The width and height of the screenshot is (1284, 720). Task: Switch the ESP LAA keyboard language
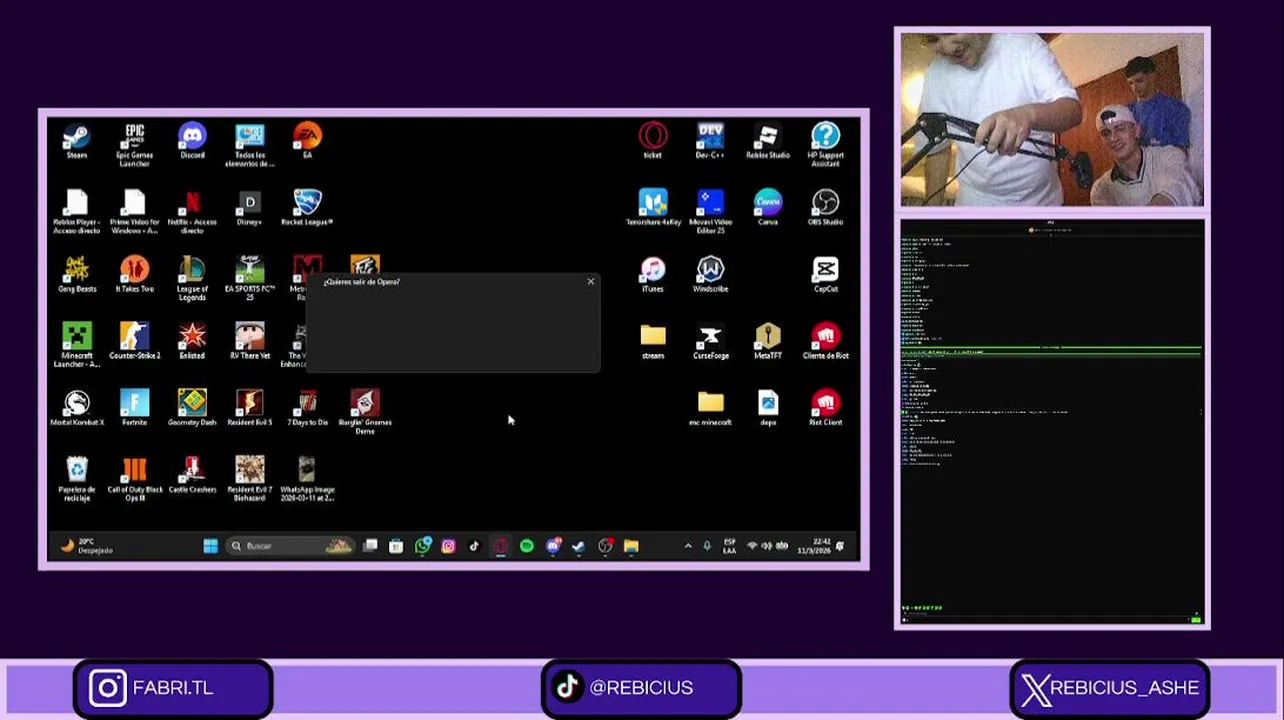pyautogui.click(x=729, y=546)
